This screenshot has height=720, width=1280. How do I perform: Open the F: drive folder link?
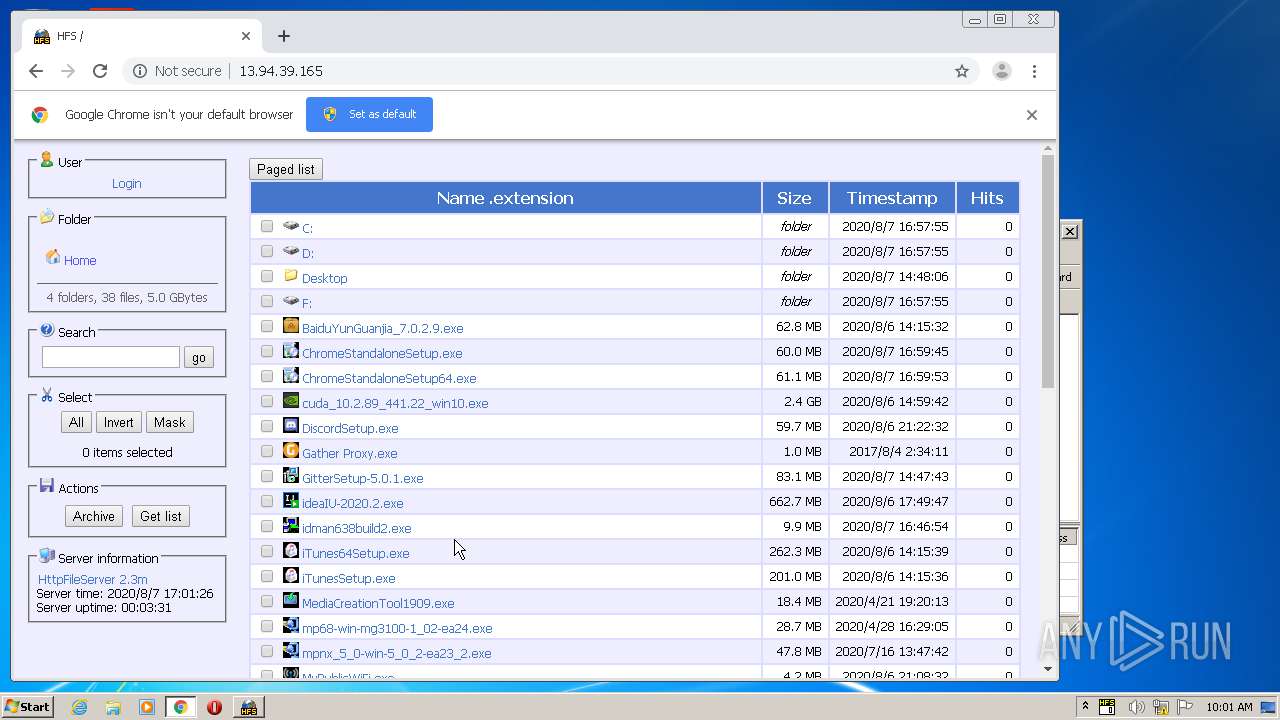coord(307,303)
